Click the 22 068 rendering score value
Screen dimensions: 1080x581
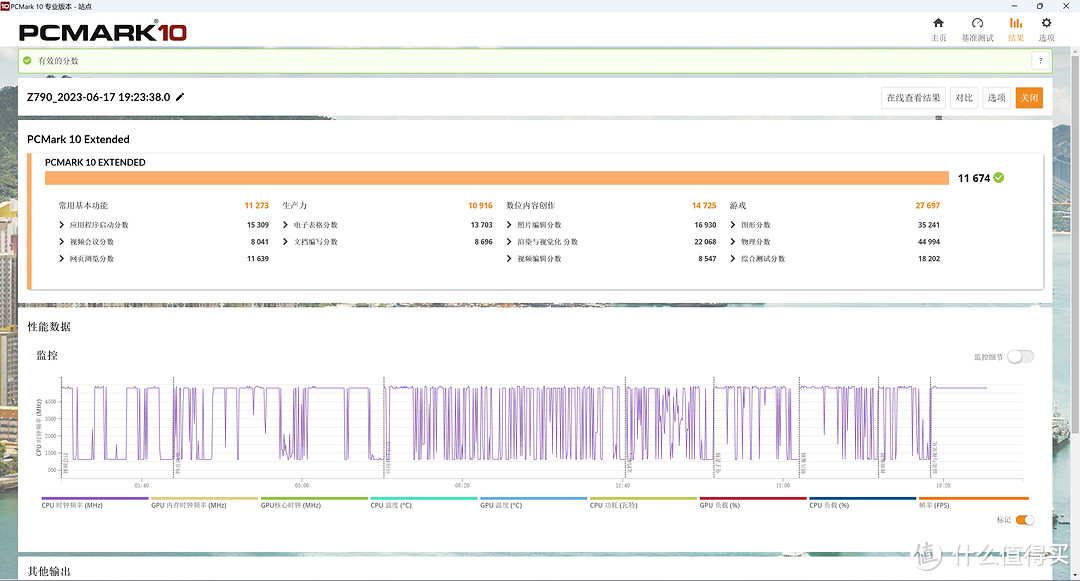tap(705, 242)
